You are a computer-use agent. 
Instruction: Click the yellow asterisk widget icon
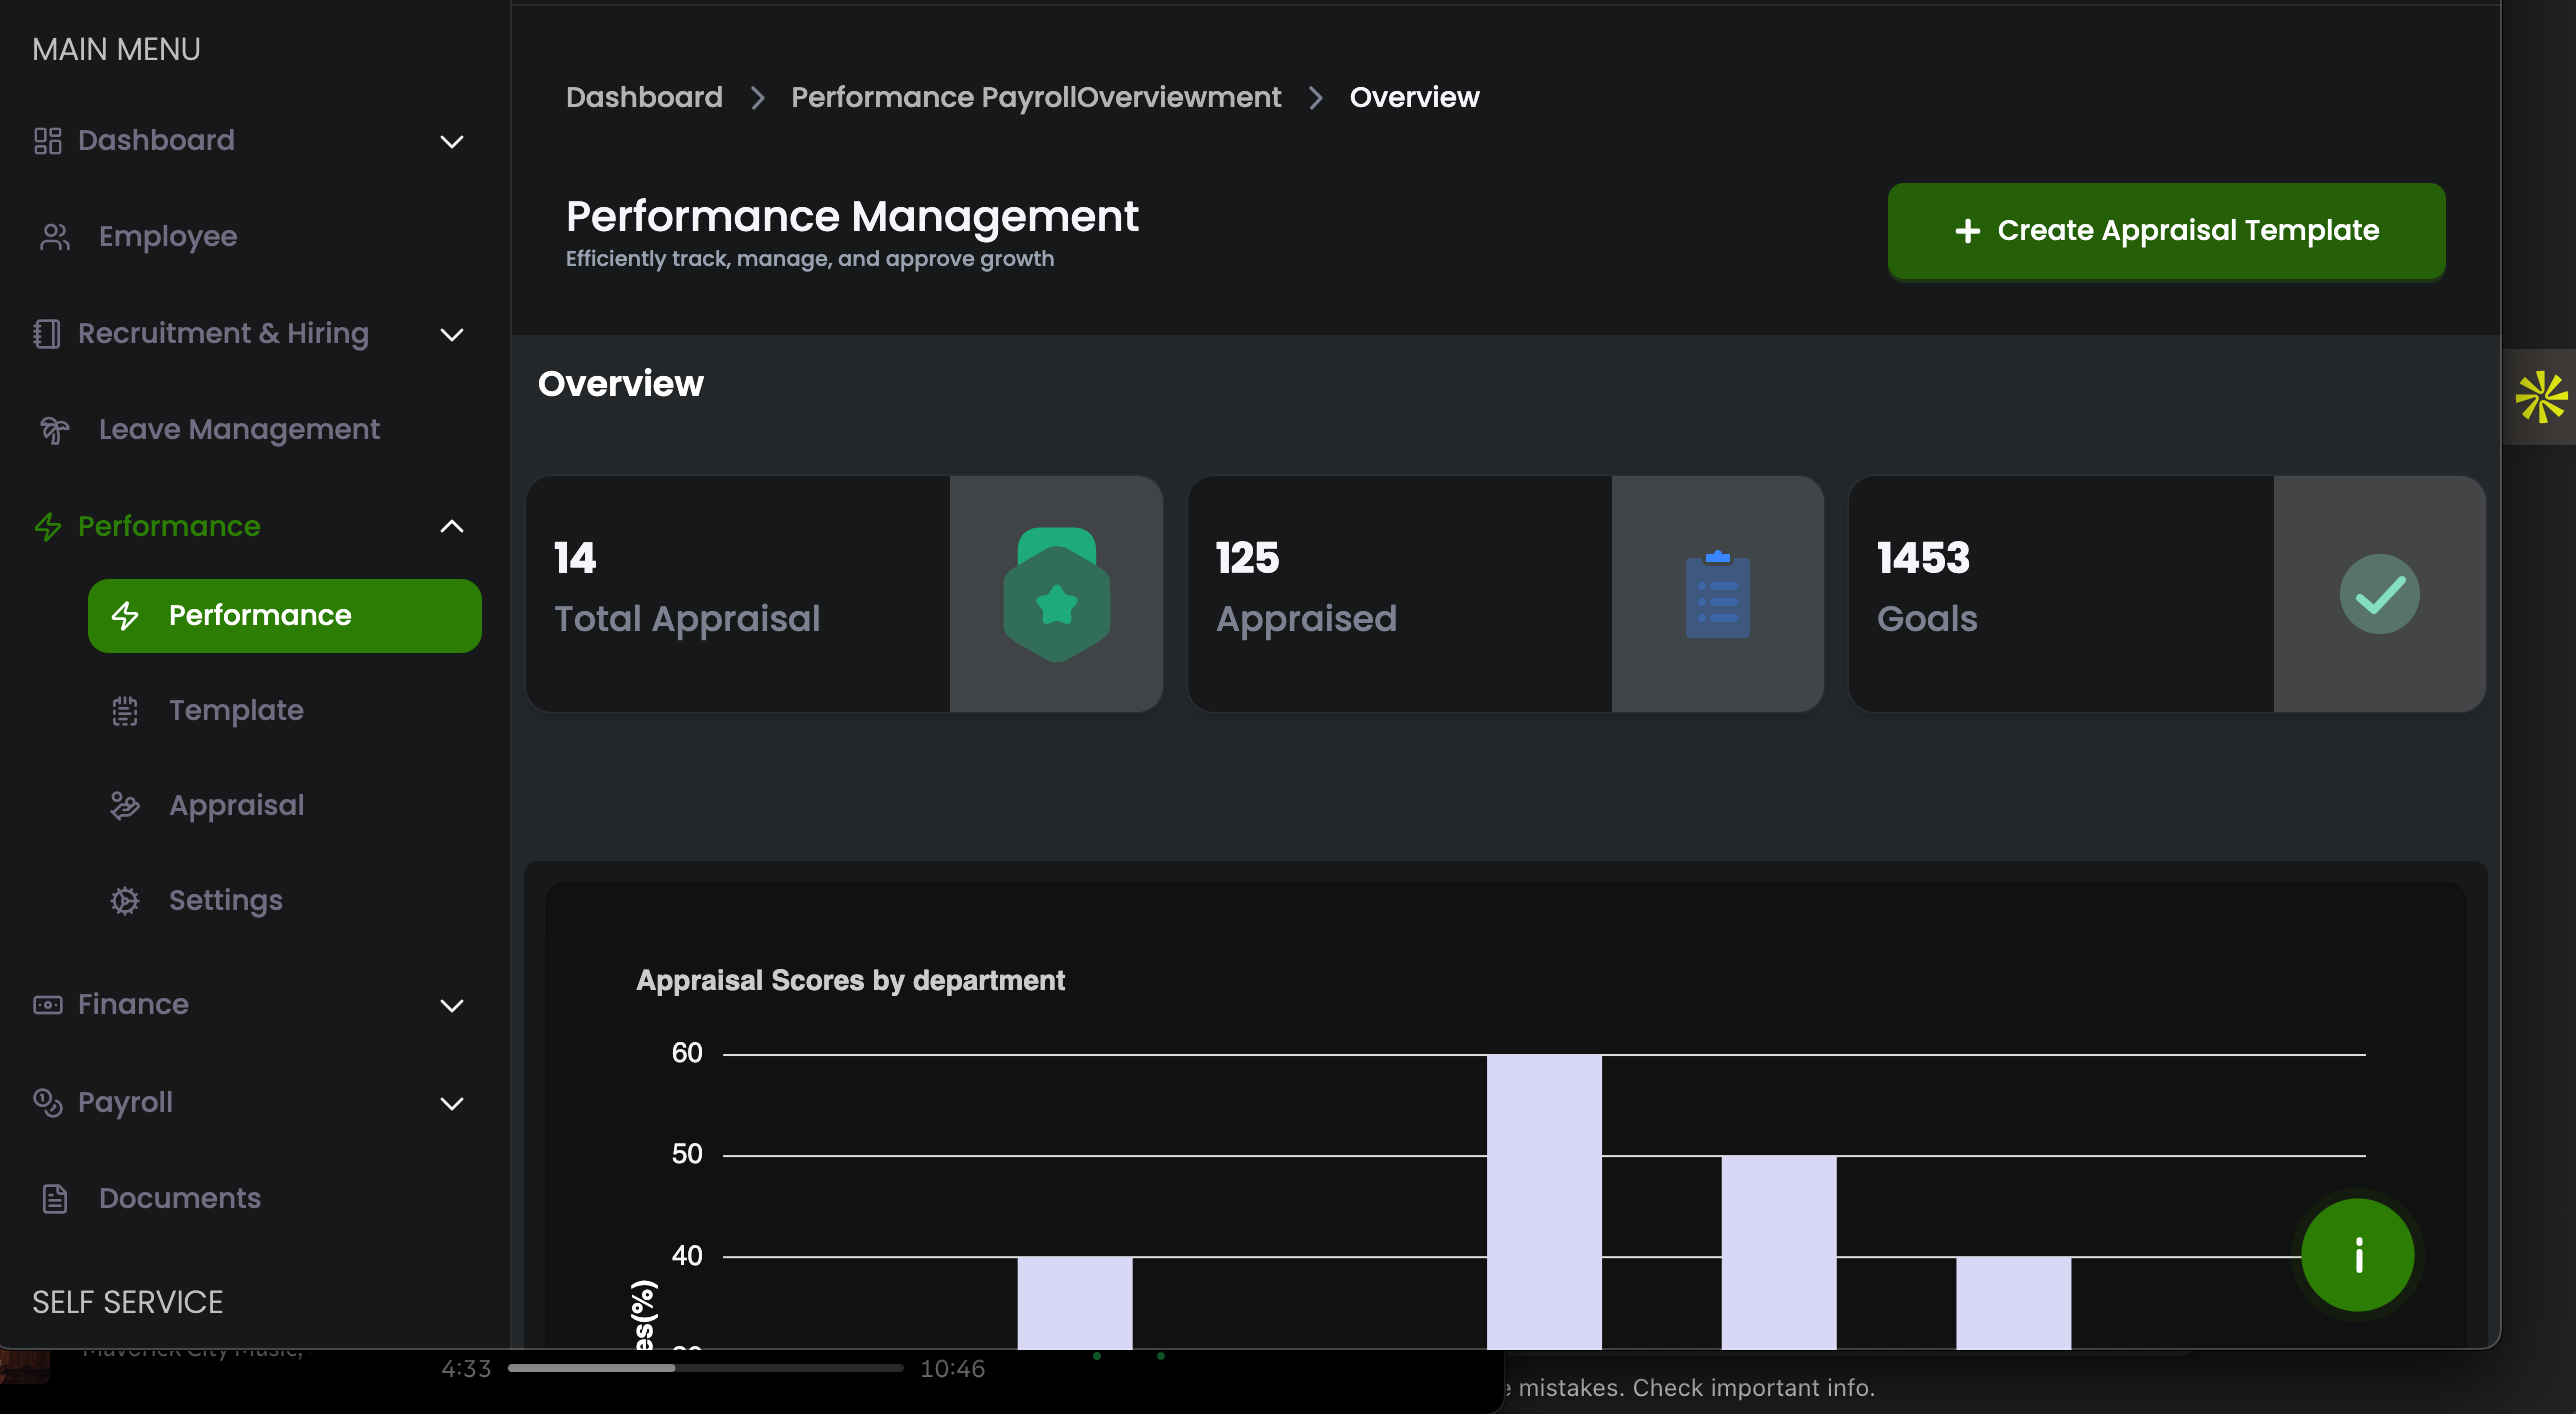[x=2540, y=397]
